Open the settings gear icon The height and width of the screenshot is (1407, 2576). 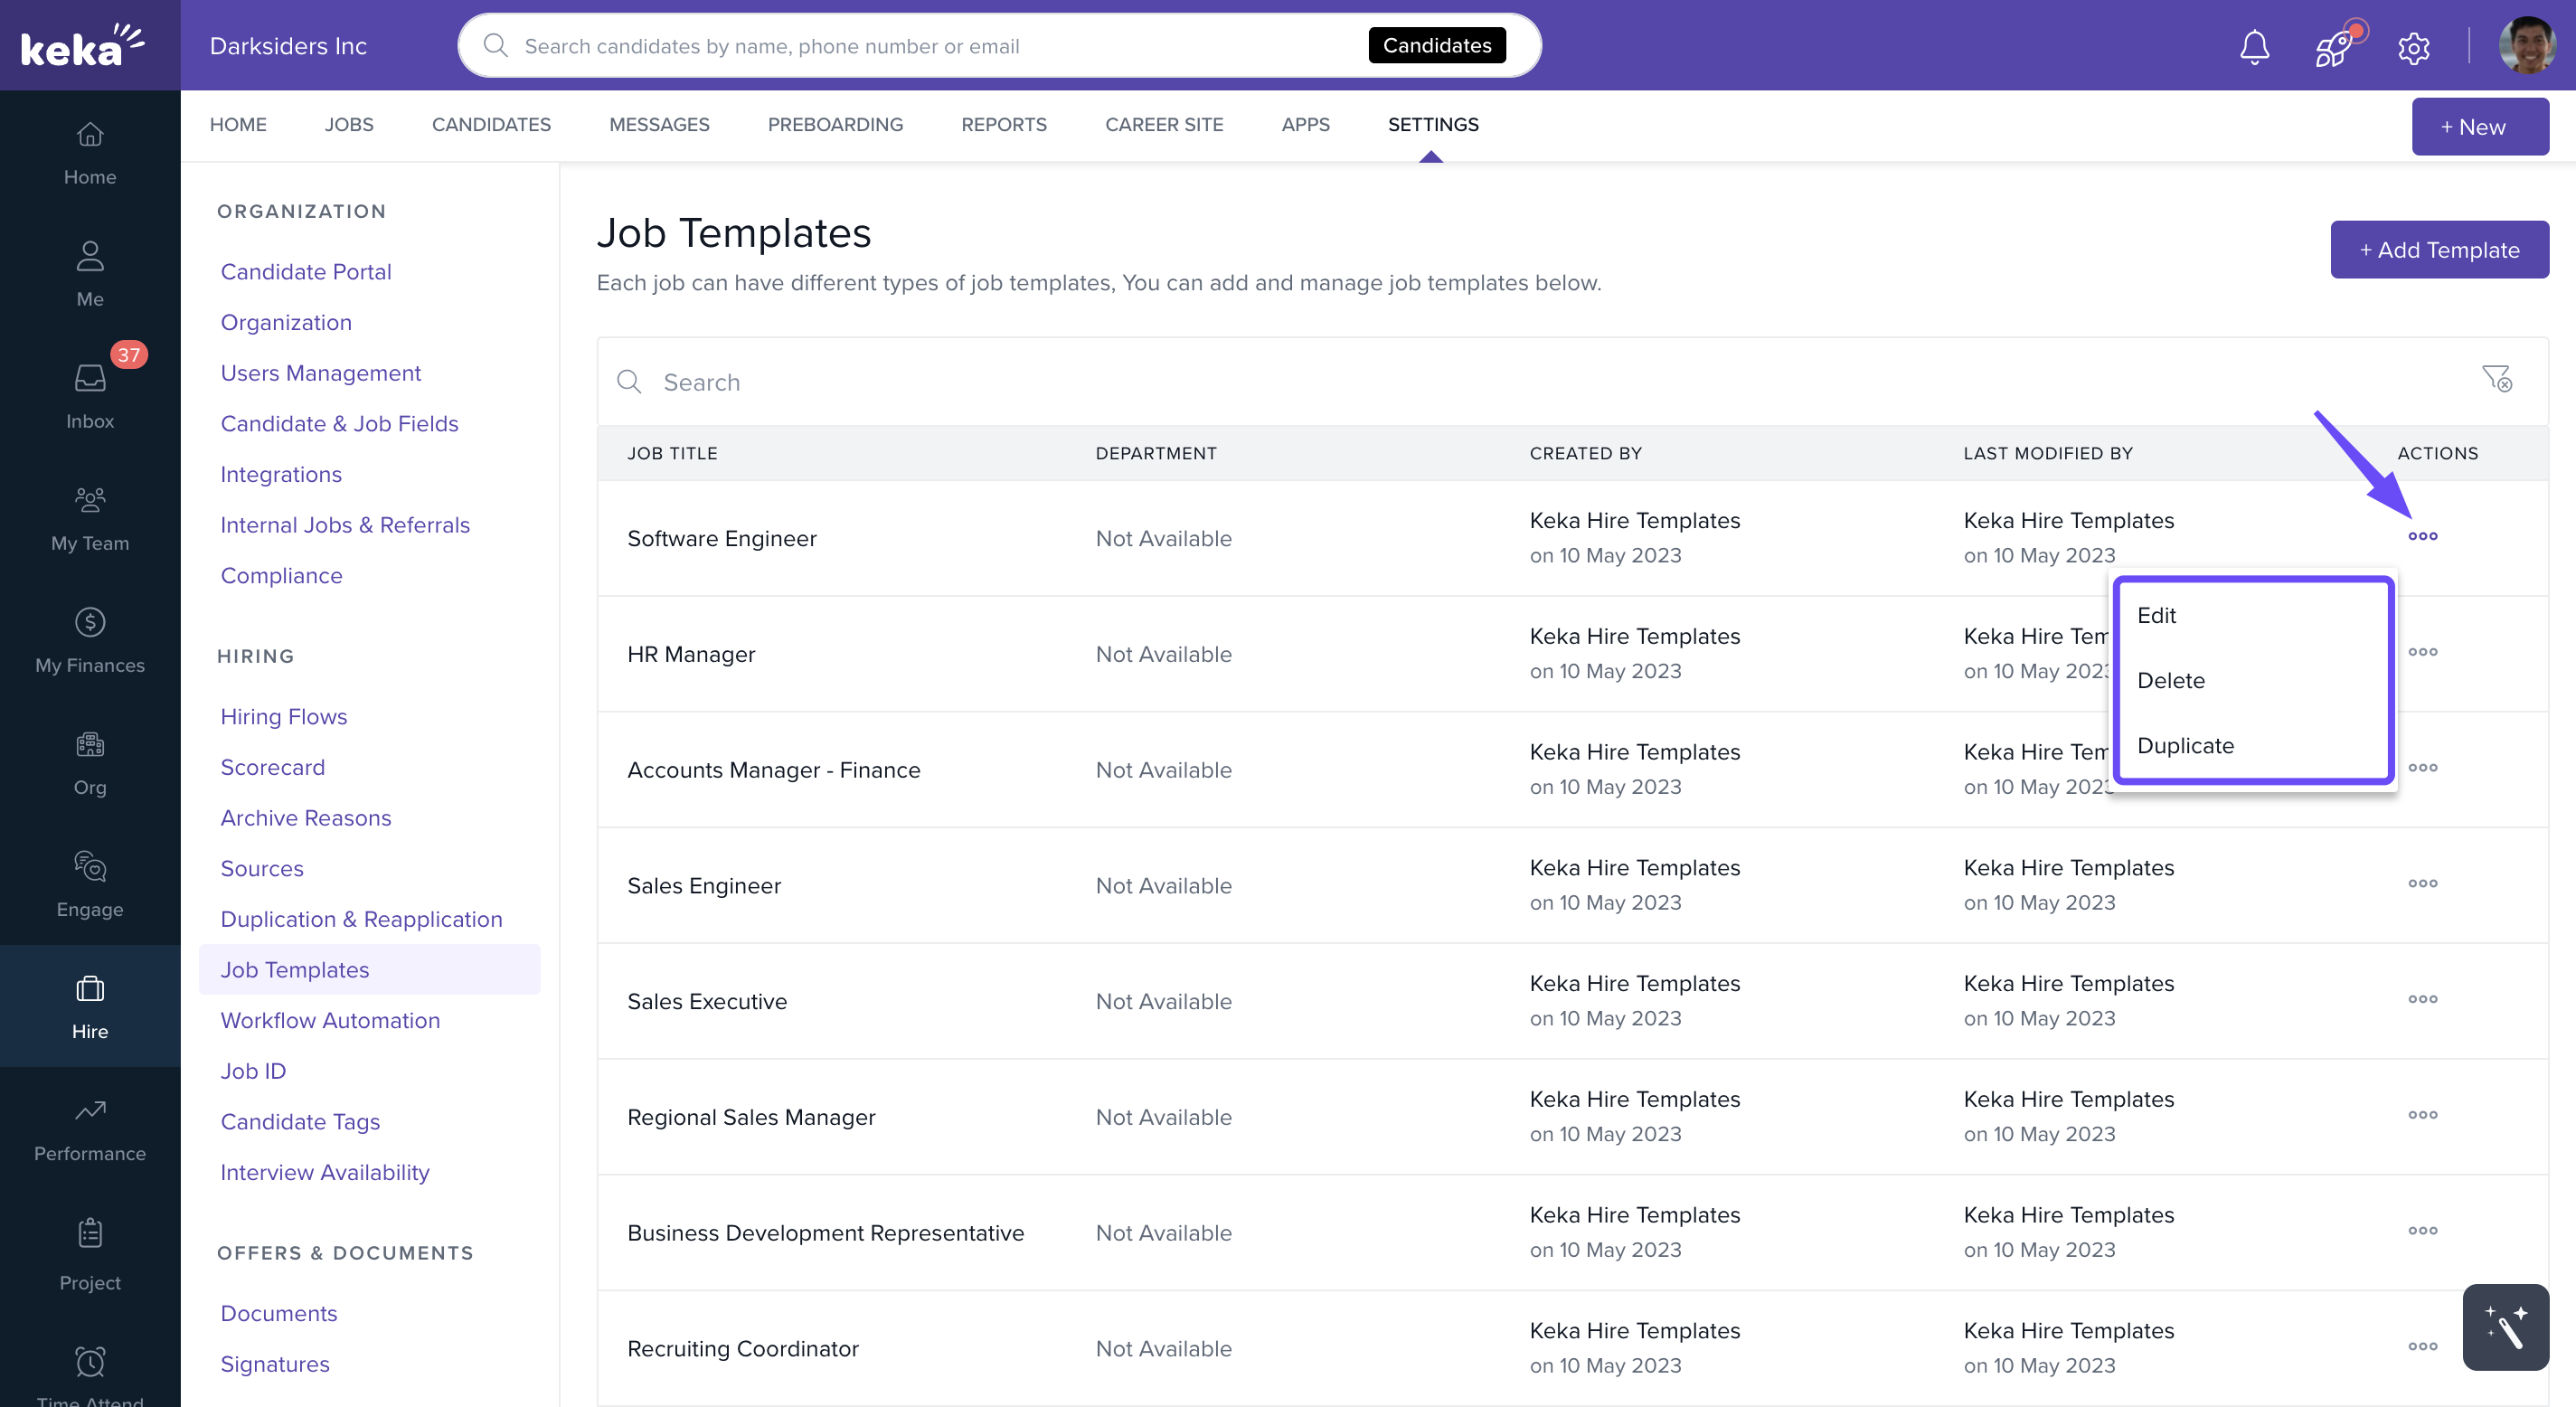2413,47
